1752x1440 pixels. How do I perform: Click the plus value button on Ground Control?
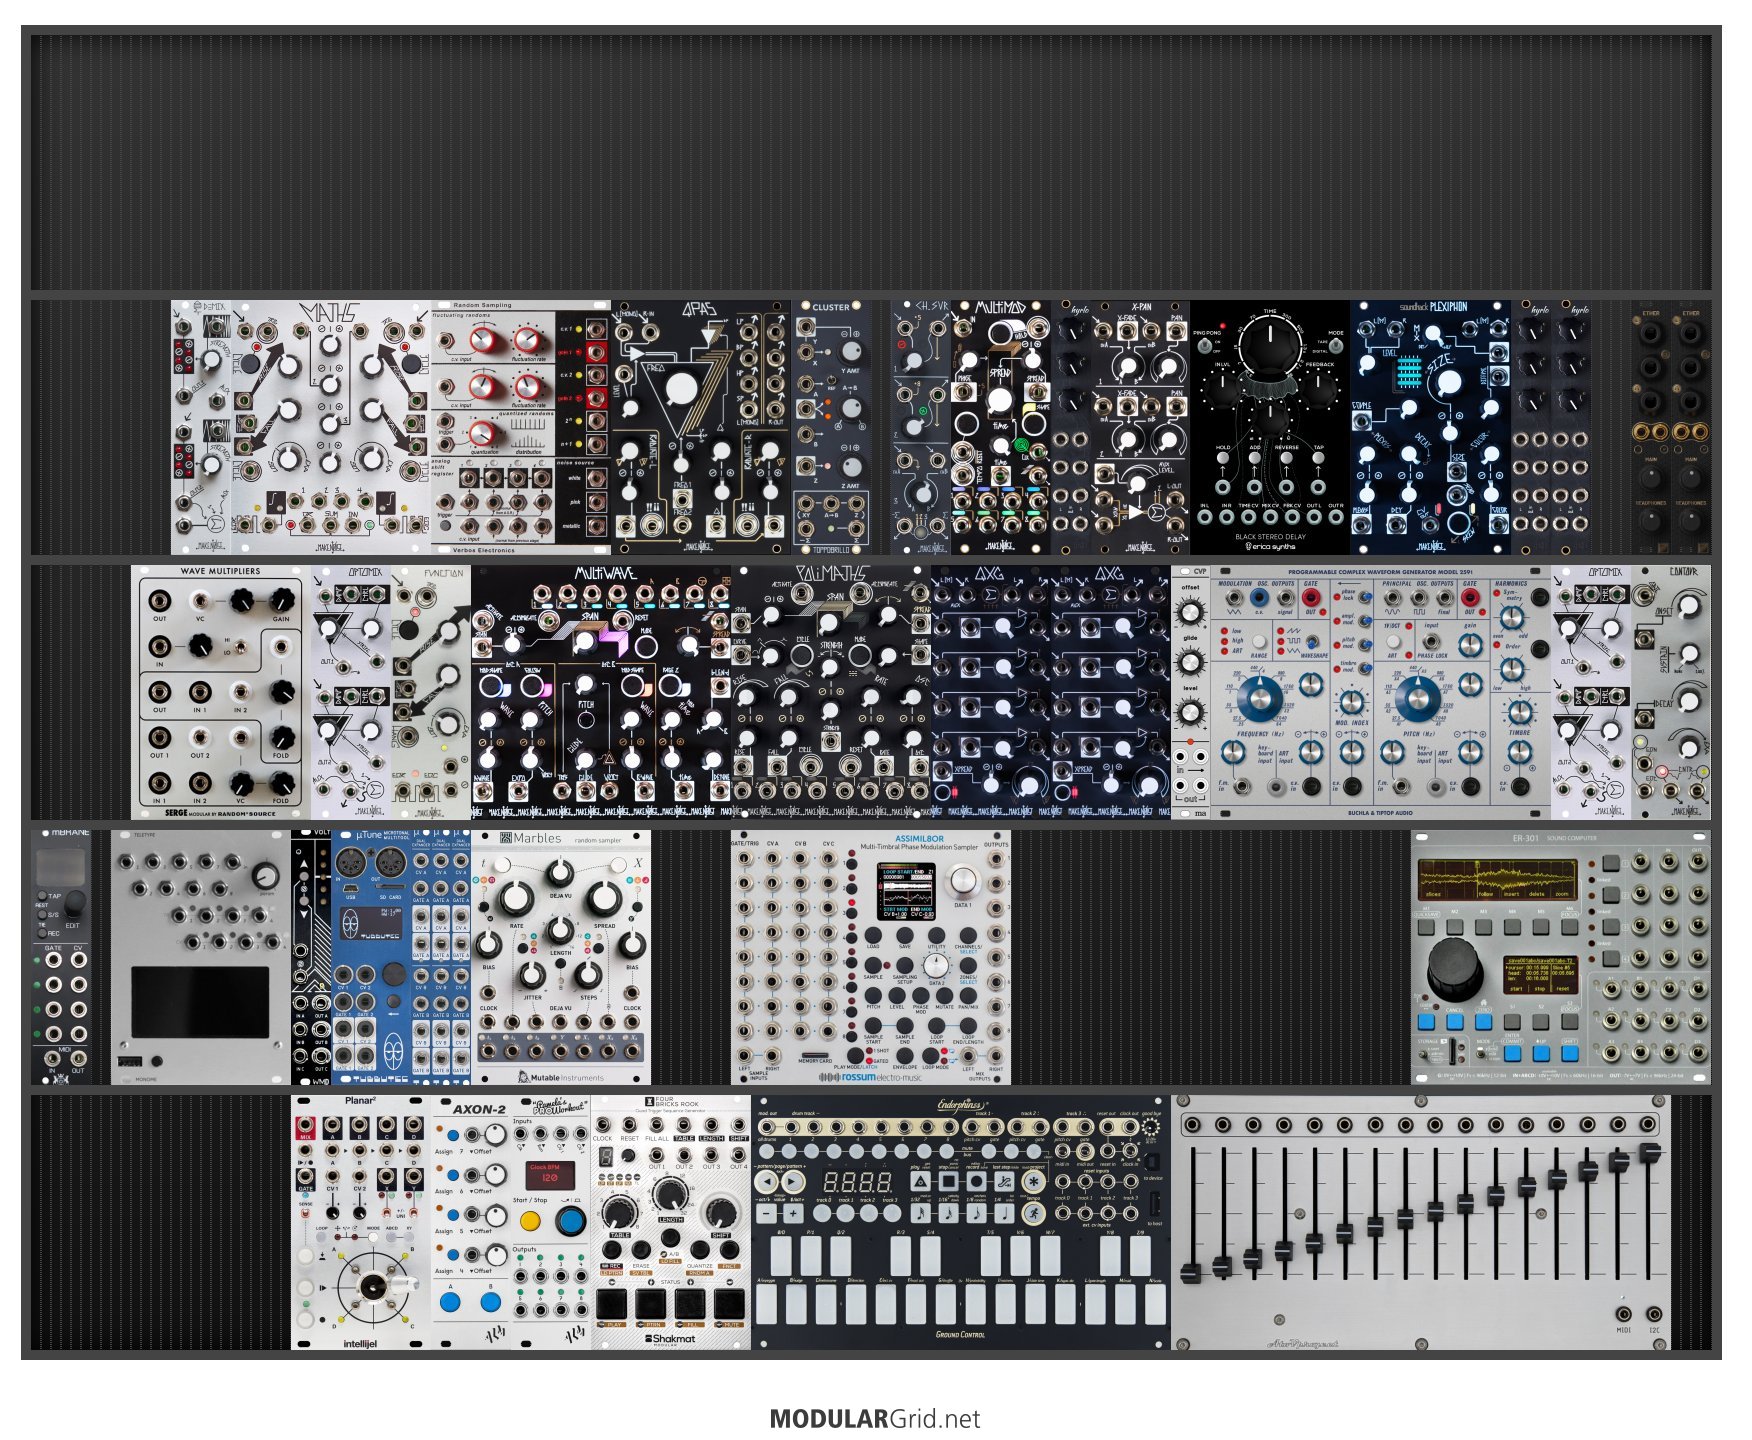793,1213
